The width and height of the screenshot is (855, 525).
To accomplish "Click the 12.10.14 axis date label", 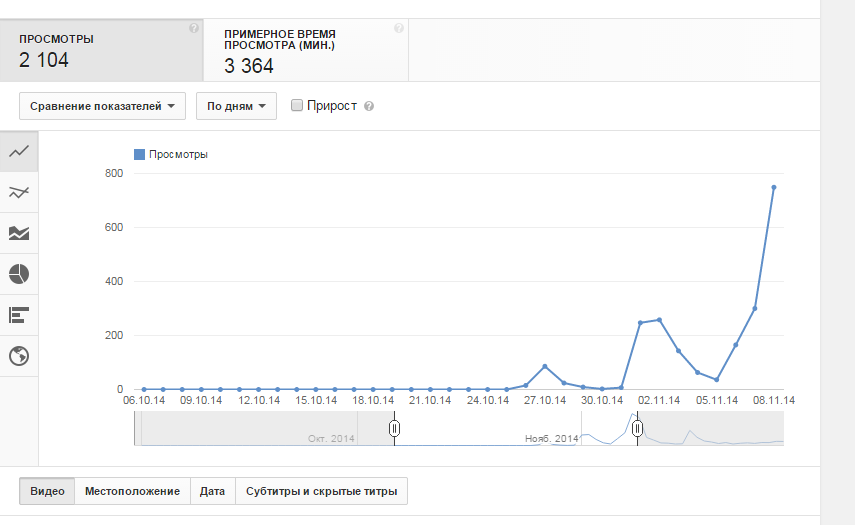I will (x=259, y=401).
